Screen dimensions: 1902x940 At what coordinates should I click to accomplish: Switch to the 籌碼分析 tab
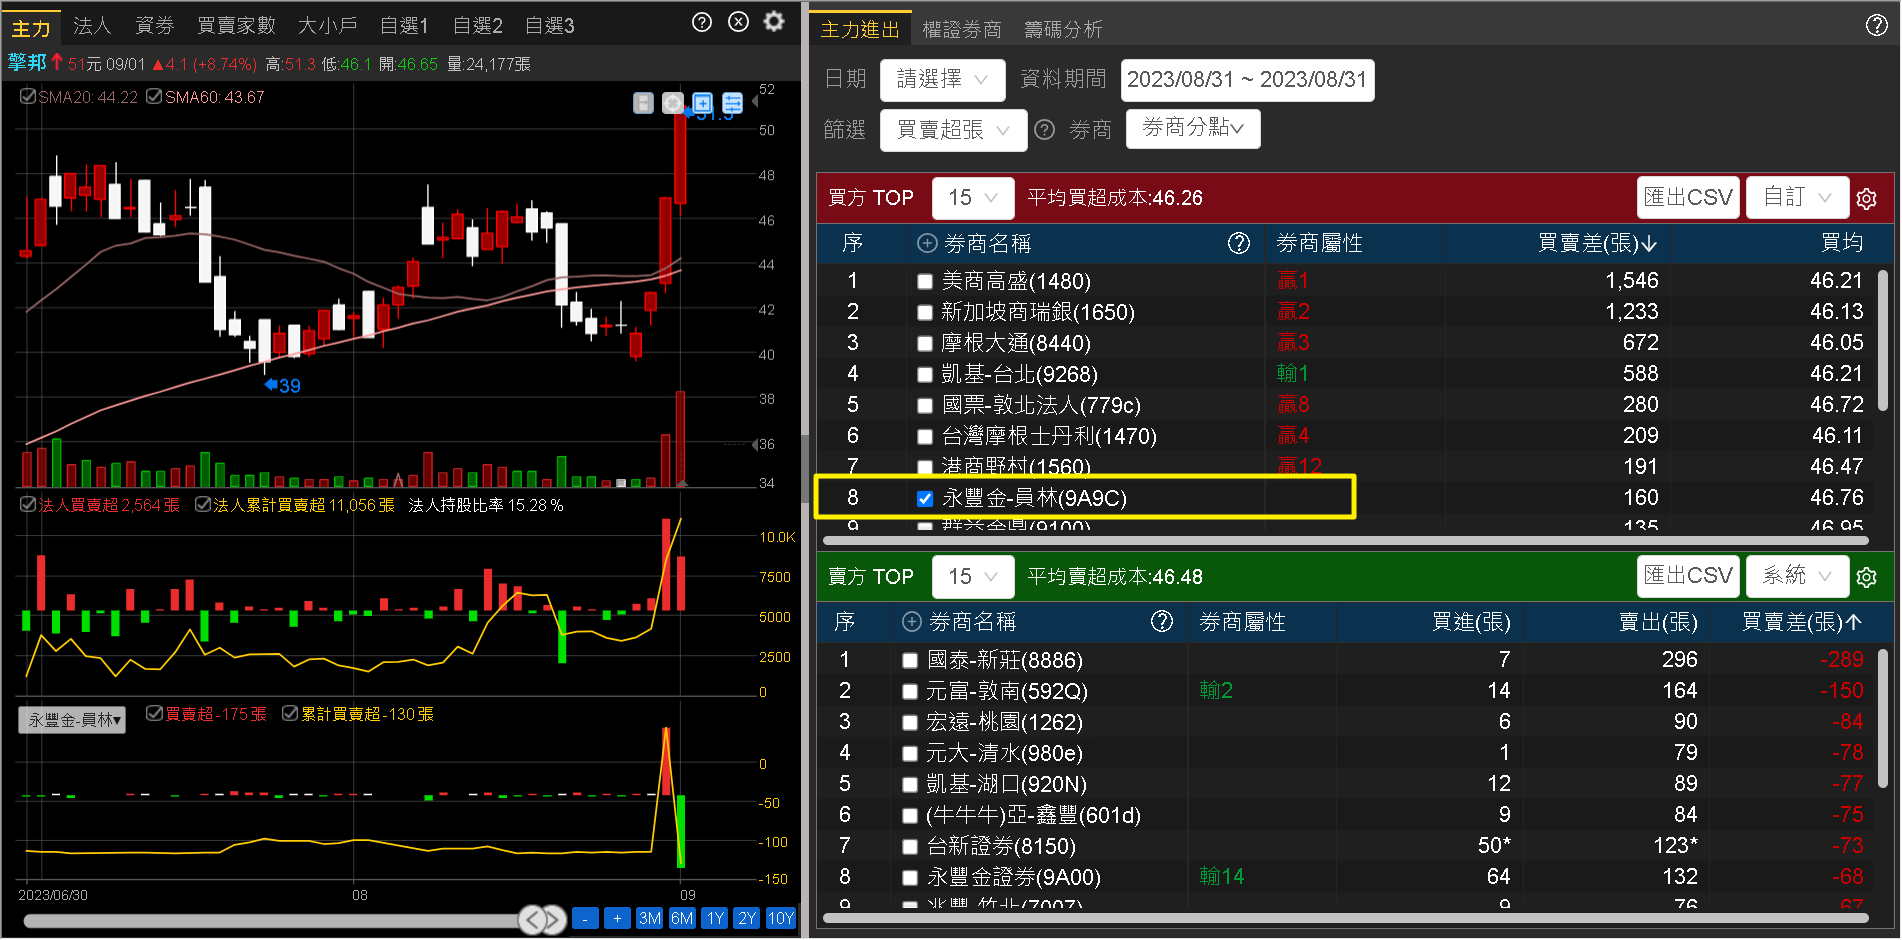pos(1062,30)
